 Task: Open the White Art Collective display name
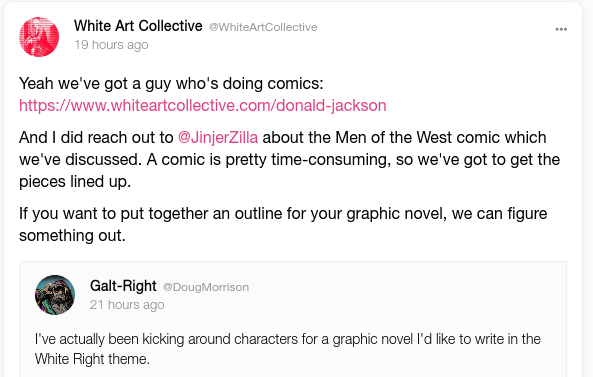click(x=138, y=26)
